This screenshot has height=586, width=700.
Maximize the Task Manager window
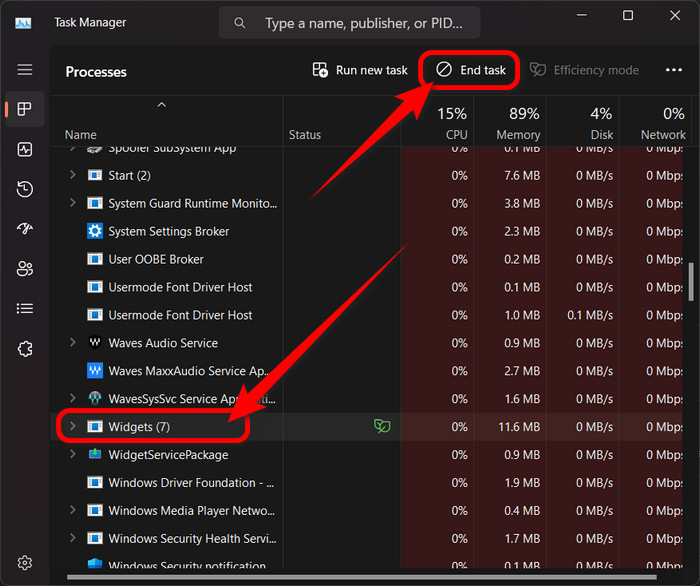[x=628, y=15]
